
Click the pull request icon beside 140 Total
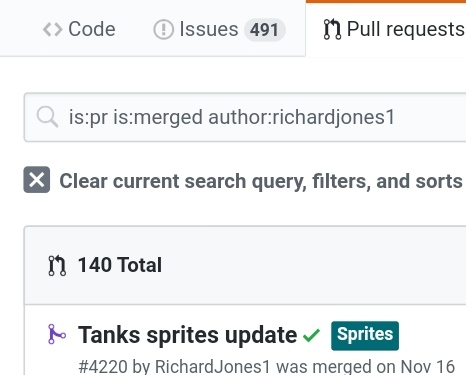57,265
